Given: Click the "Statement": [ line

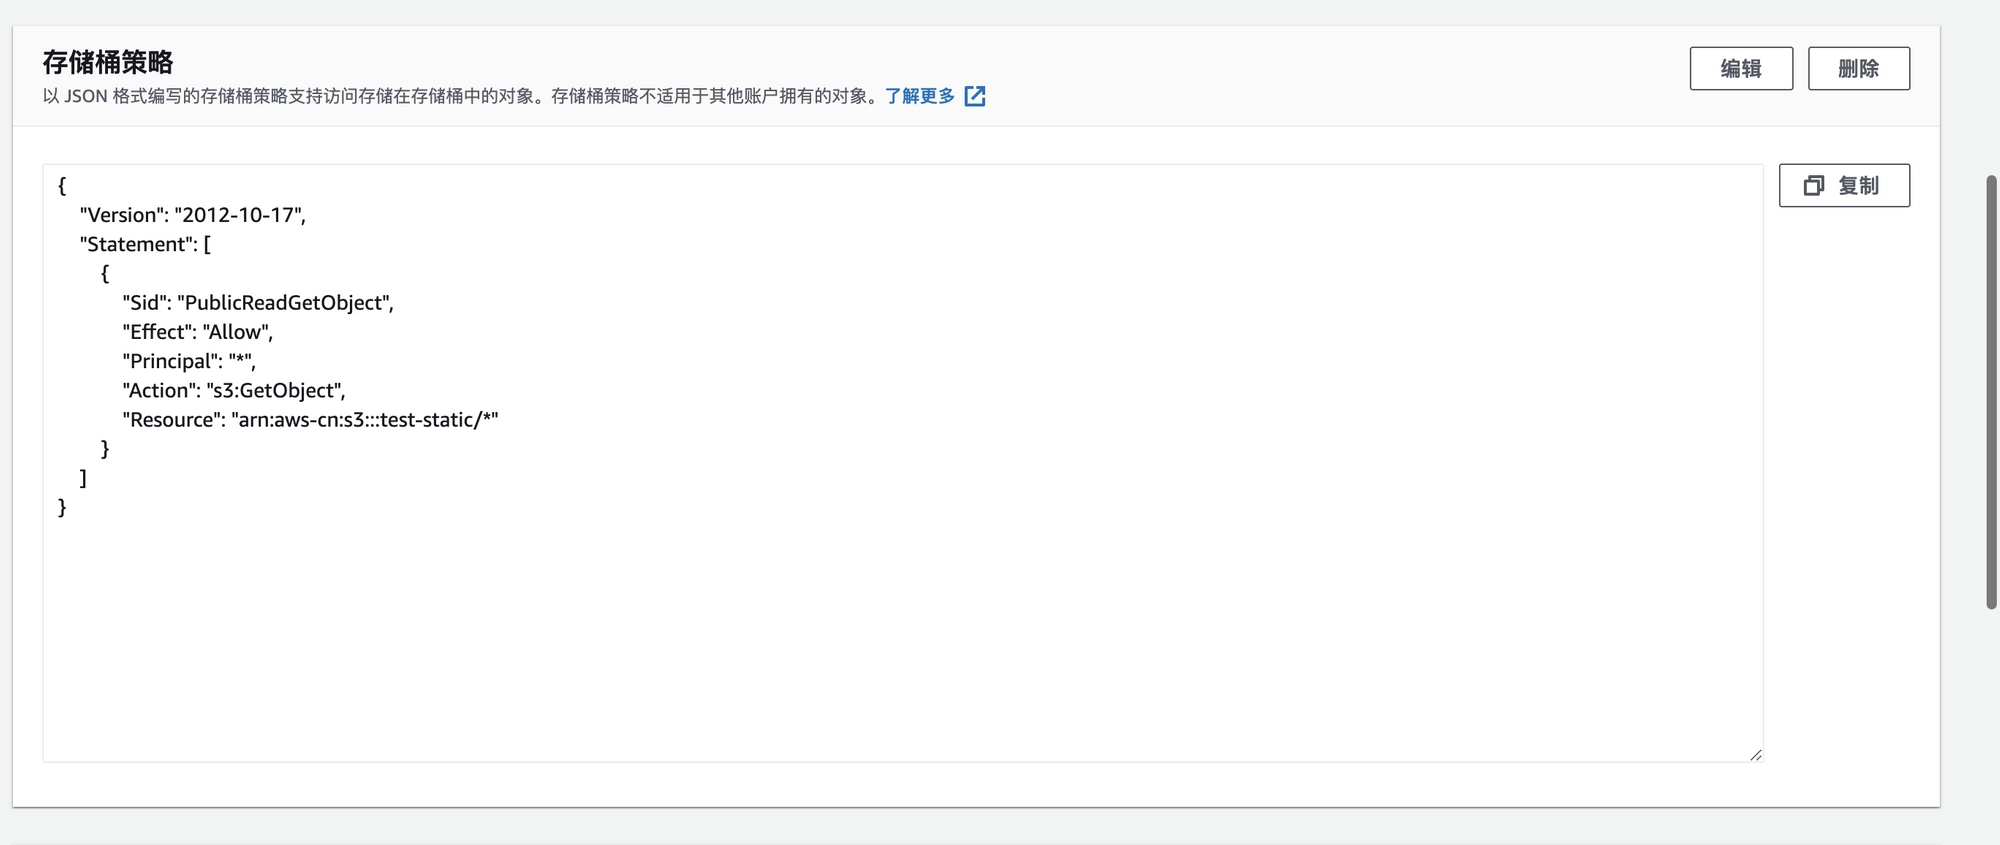Looking at the screenshot, I should [x=145, y=244].
